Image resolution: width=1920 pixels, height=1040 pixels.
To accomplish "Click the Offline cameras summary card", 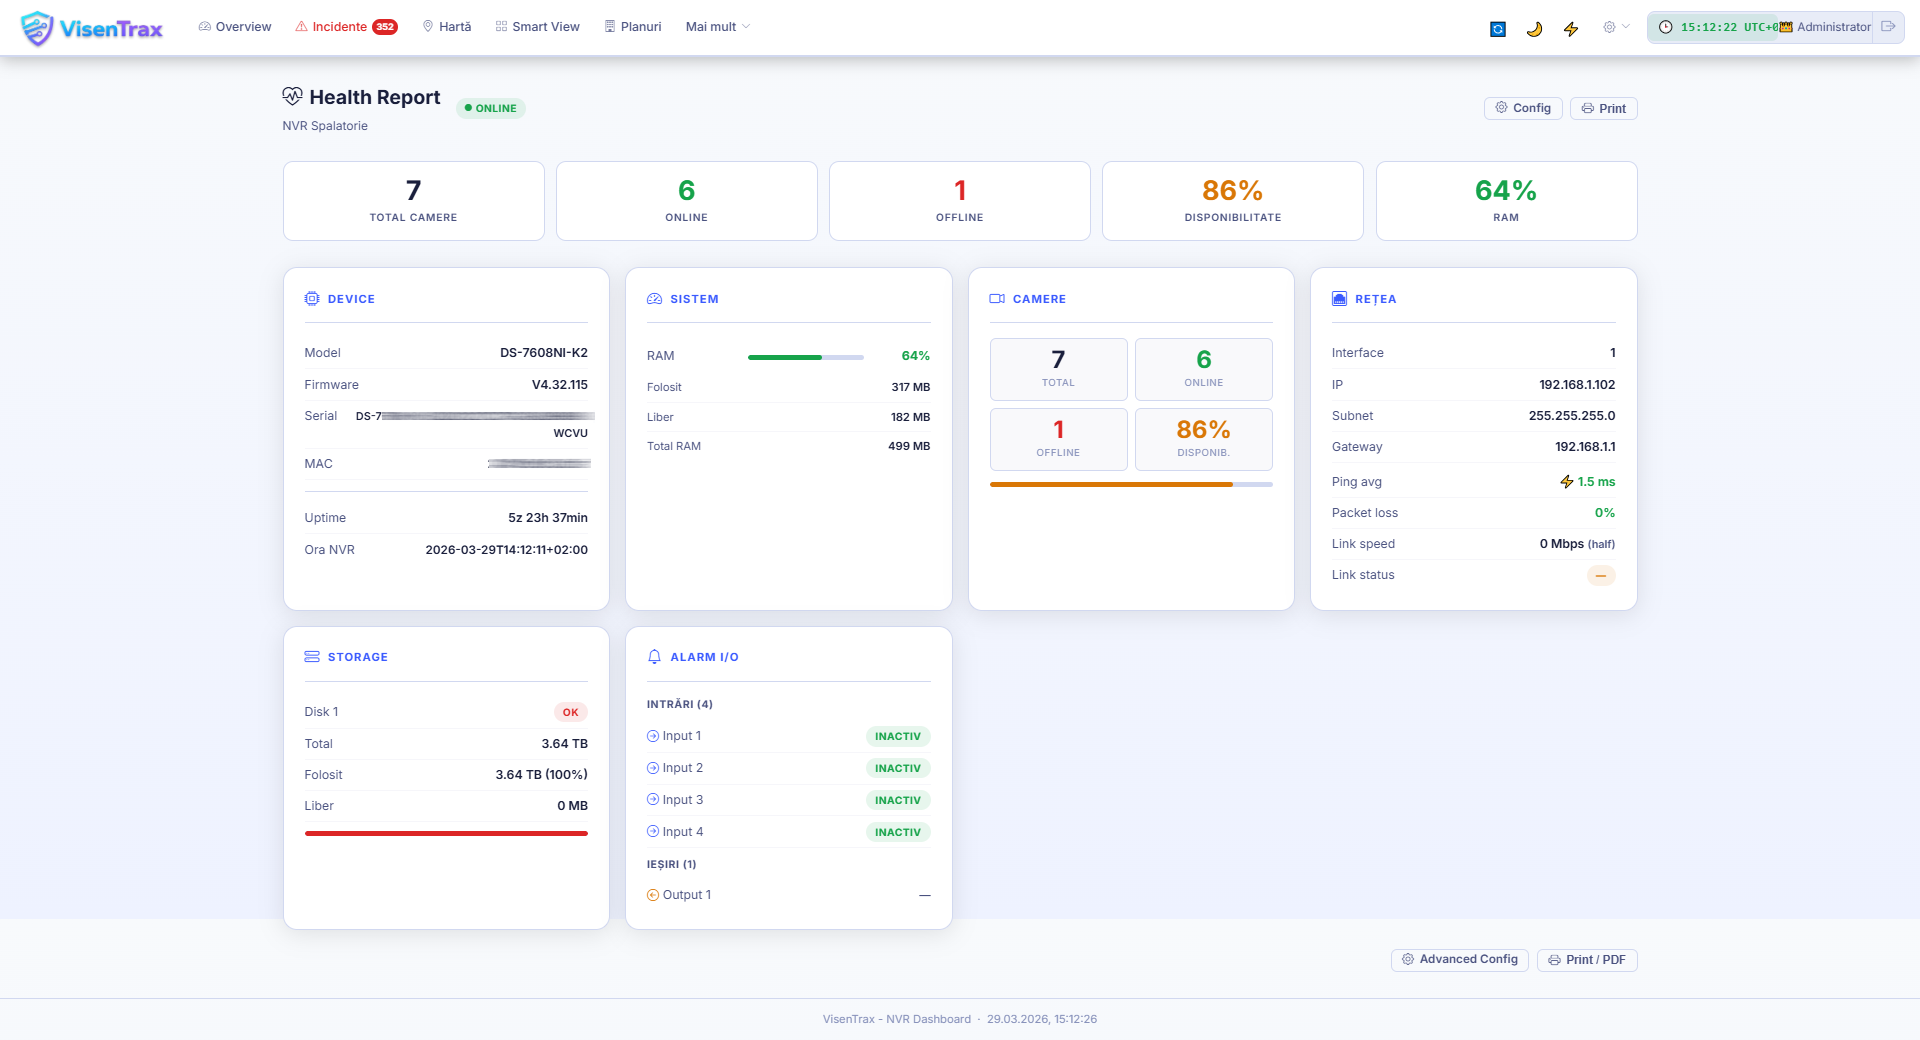I will point(959,201).
